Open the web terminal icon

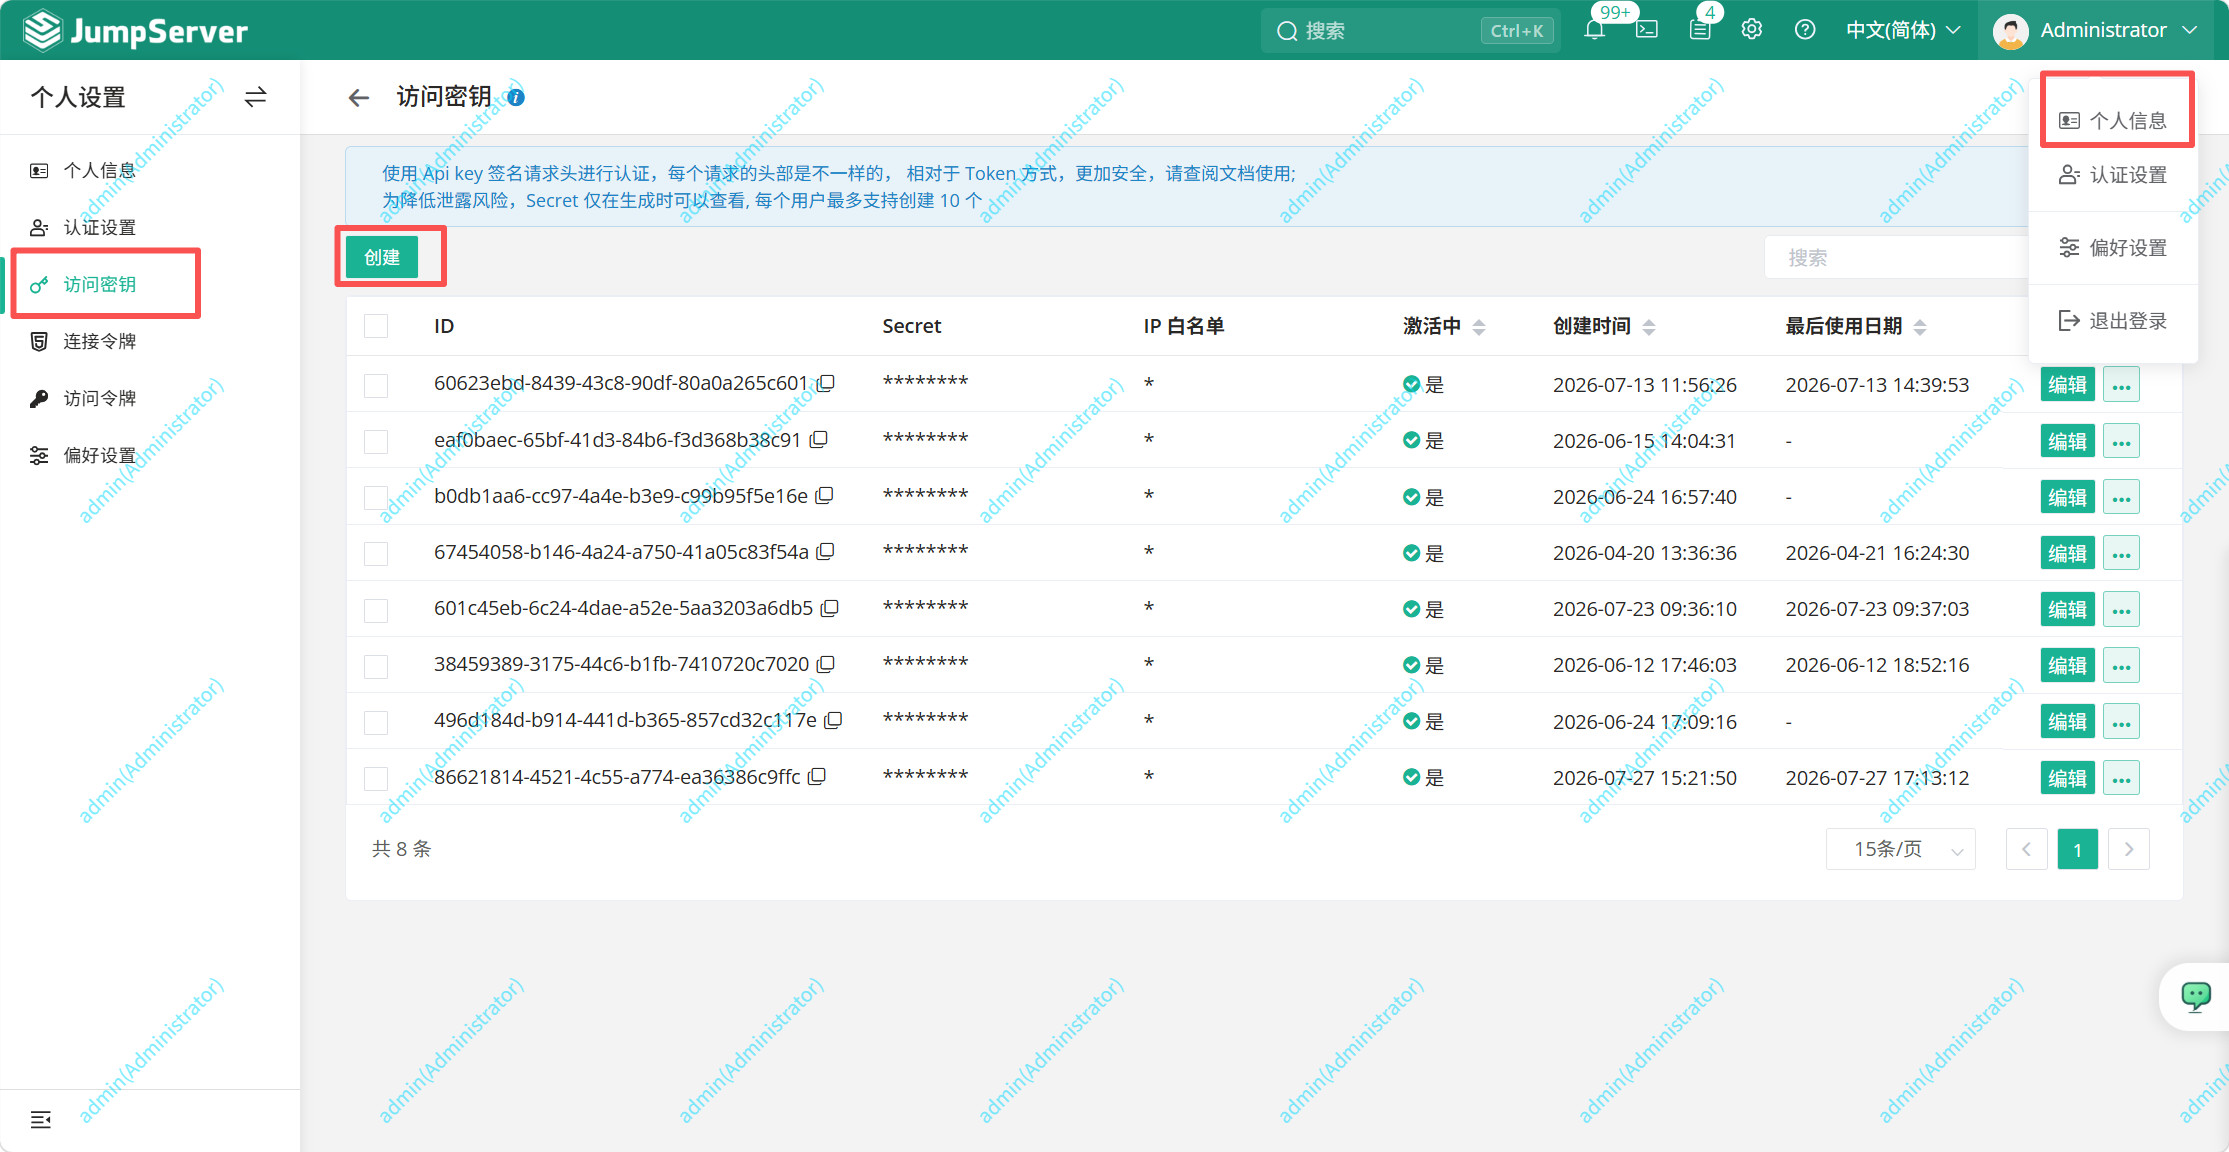[1647, 30]
